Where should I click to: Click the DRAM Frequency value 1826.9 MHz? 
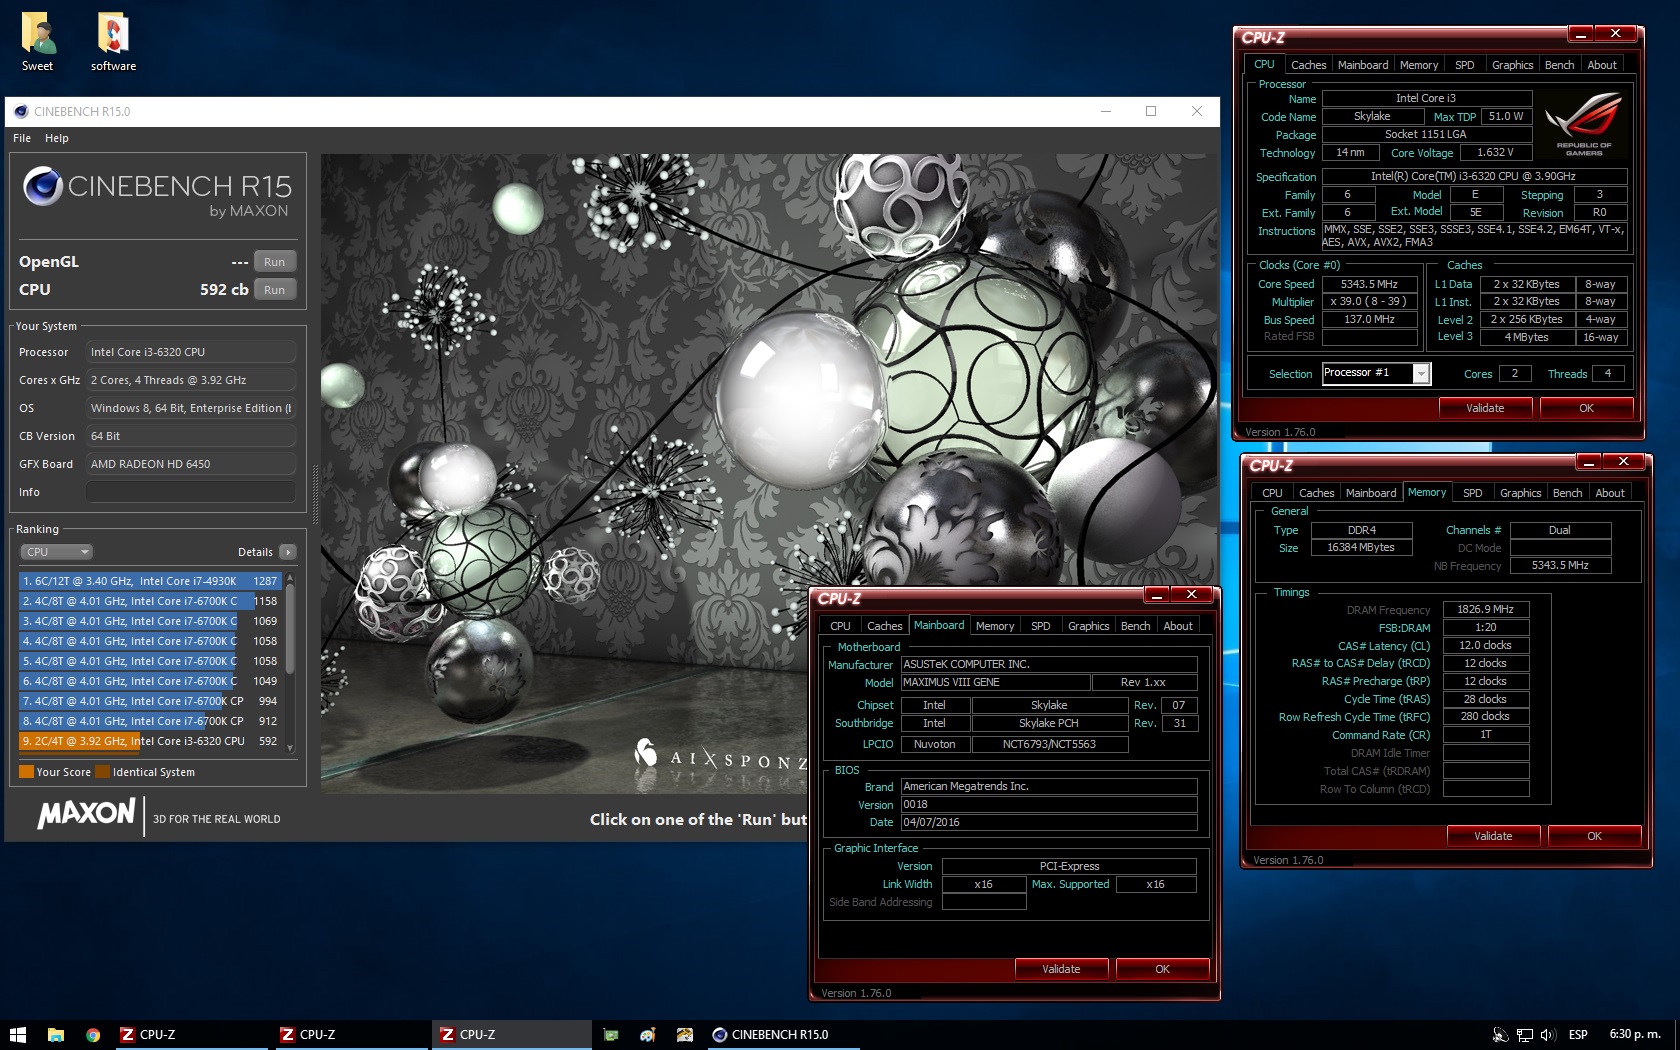[x=1485, y=609]
